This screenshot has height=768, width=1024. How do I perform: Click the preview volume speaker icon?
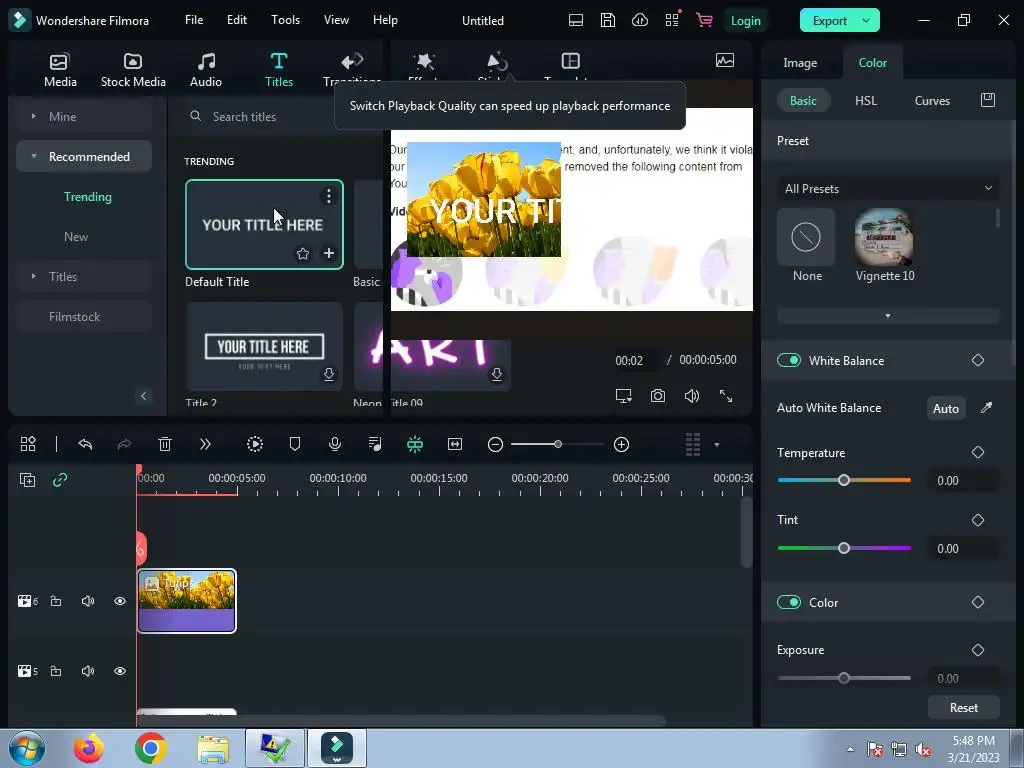point(692,396)
